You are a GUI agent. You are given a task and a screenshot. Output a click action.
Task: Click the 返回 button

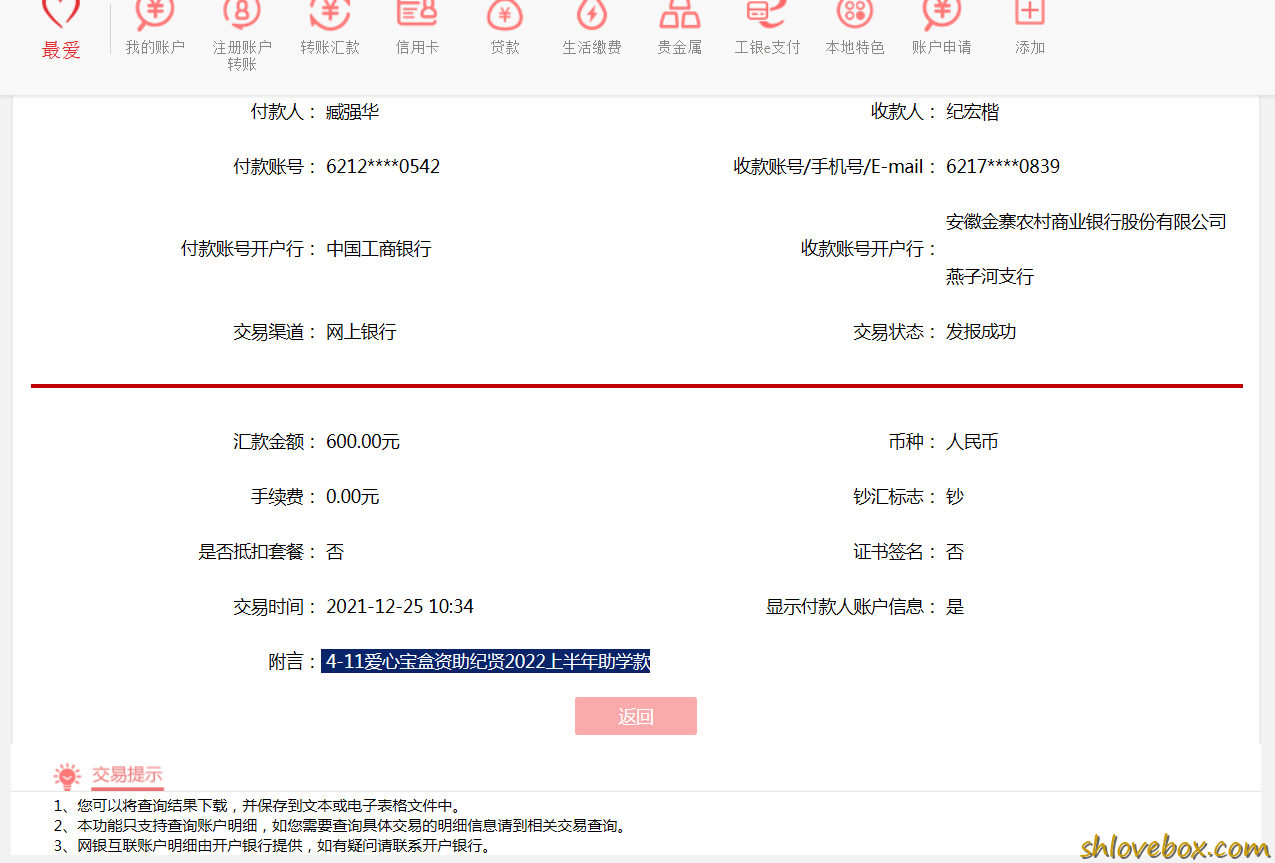[x=636, y=716]
